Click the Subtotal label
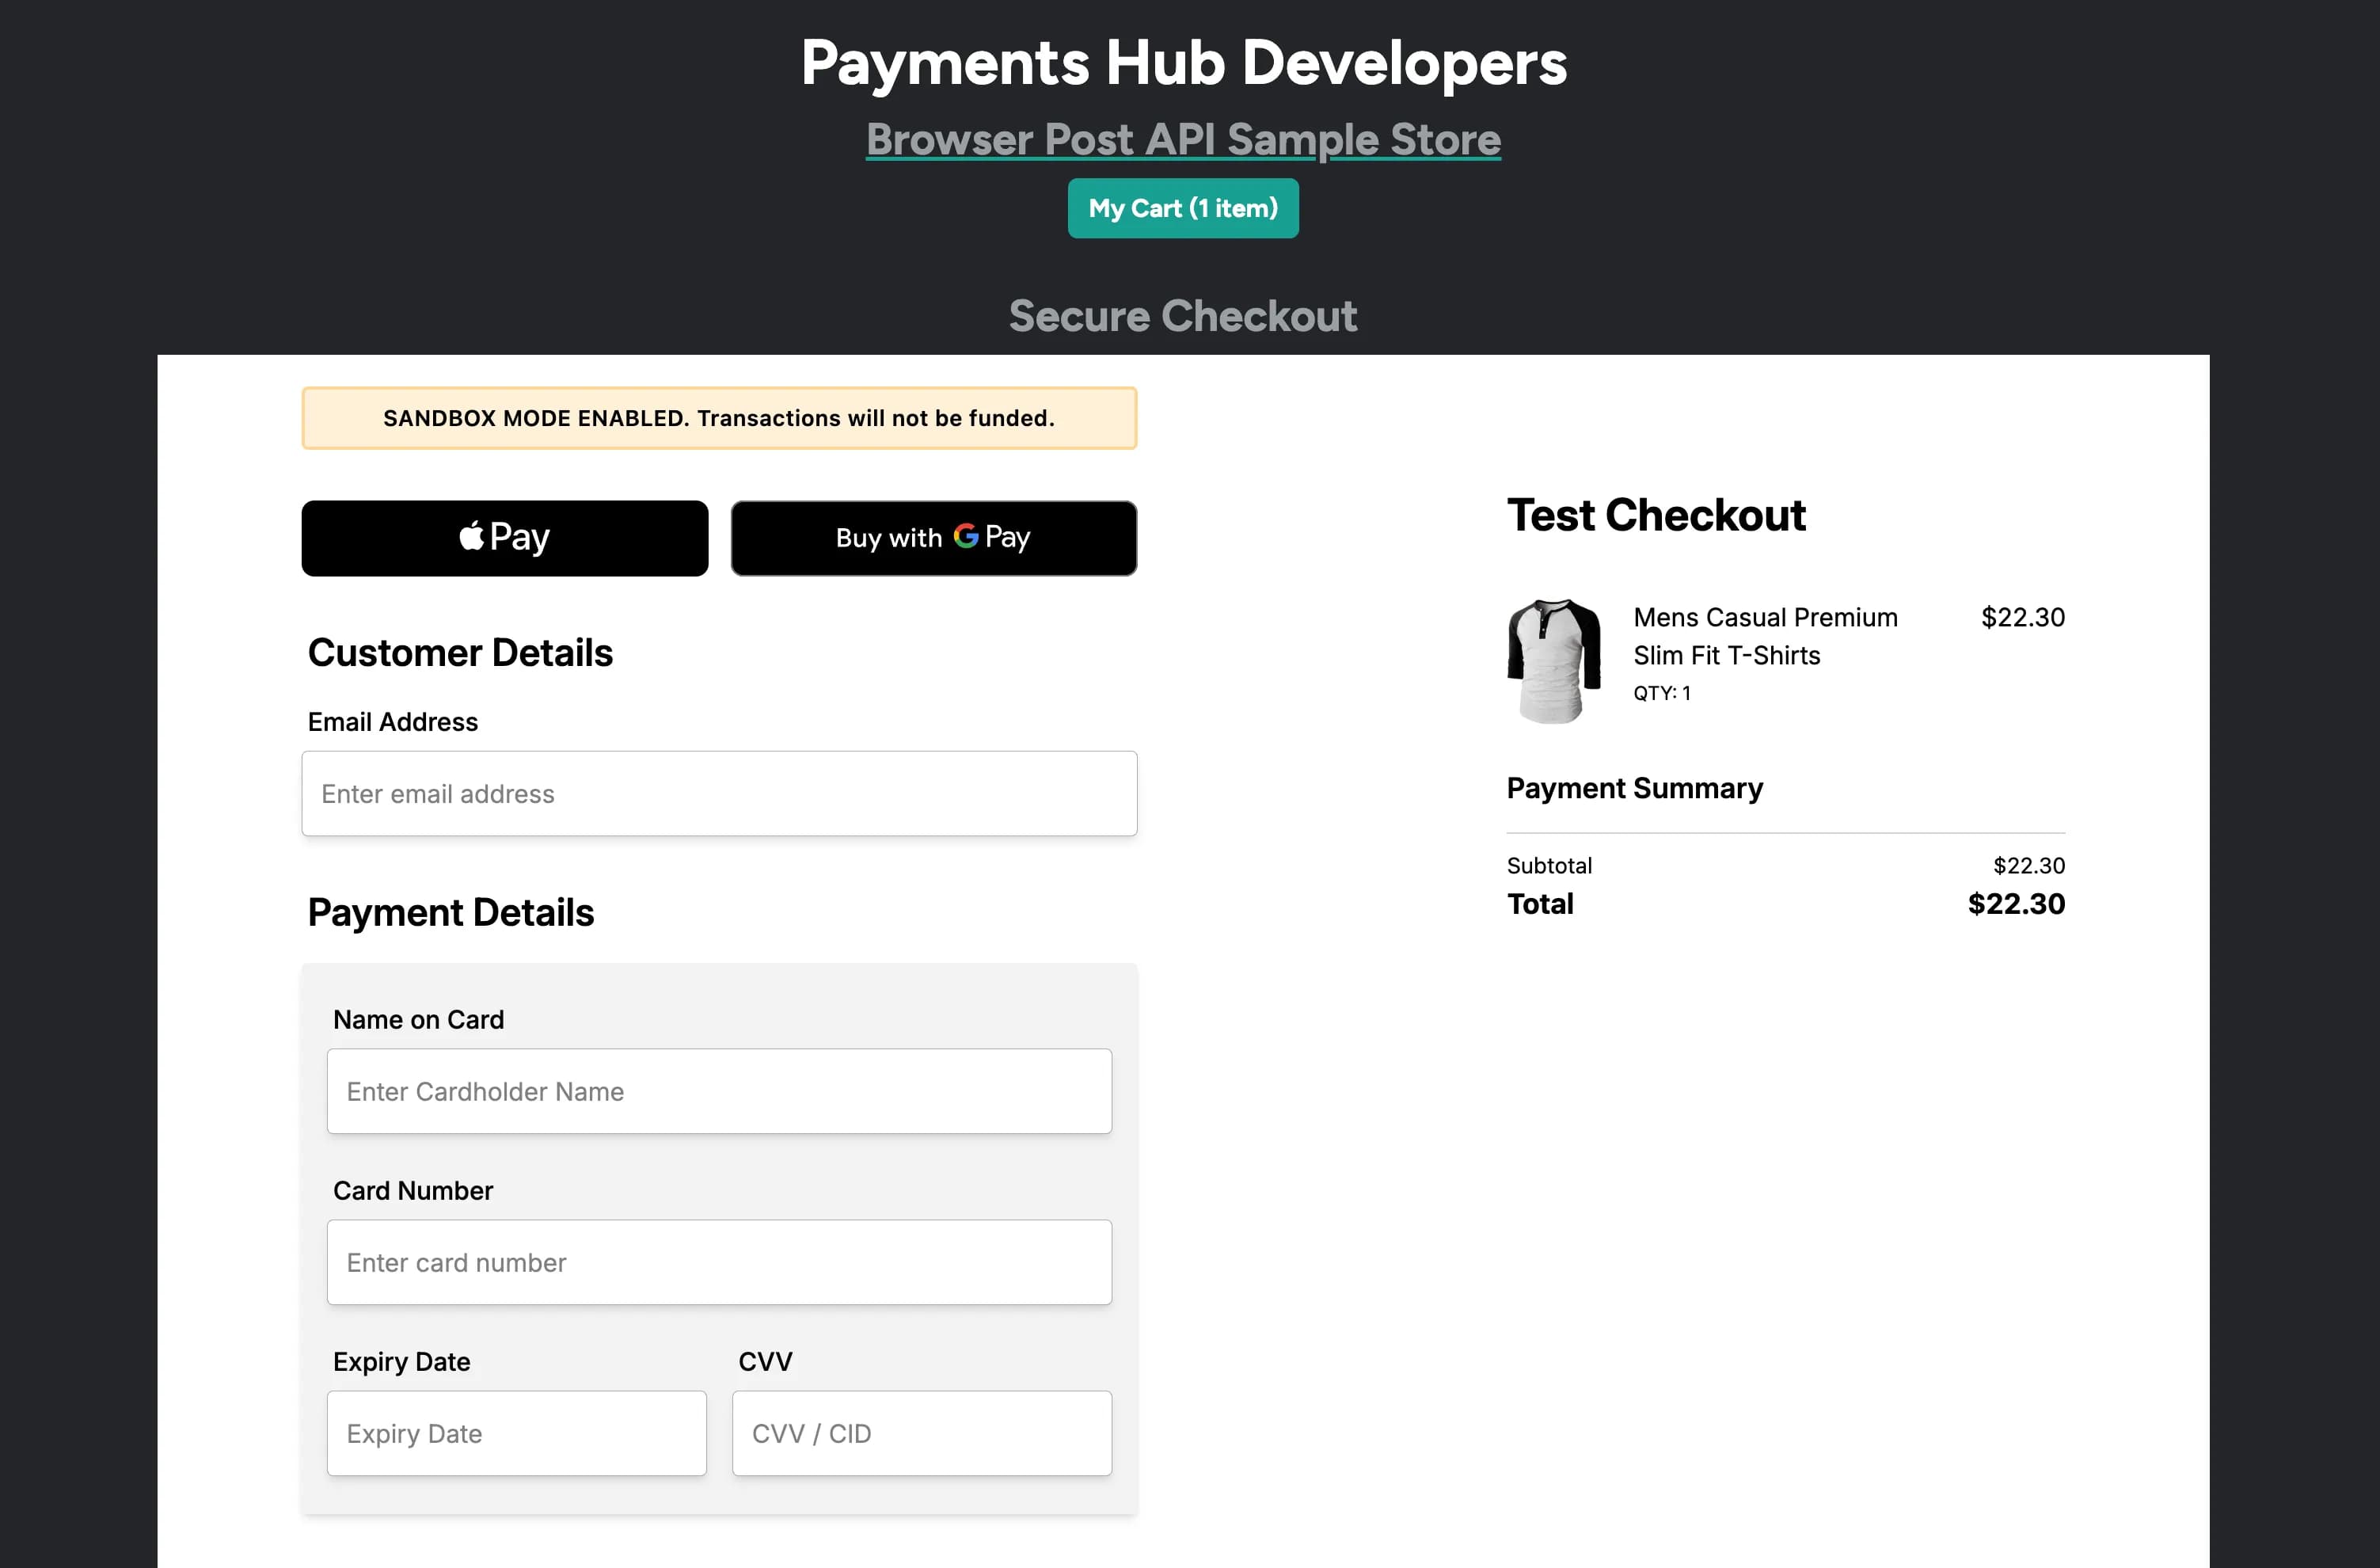The height and width of the screenshot is (1568, 2380). [1549, 866]
